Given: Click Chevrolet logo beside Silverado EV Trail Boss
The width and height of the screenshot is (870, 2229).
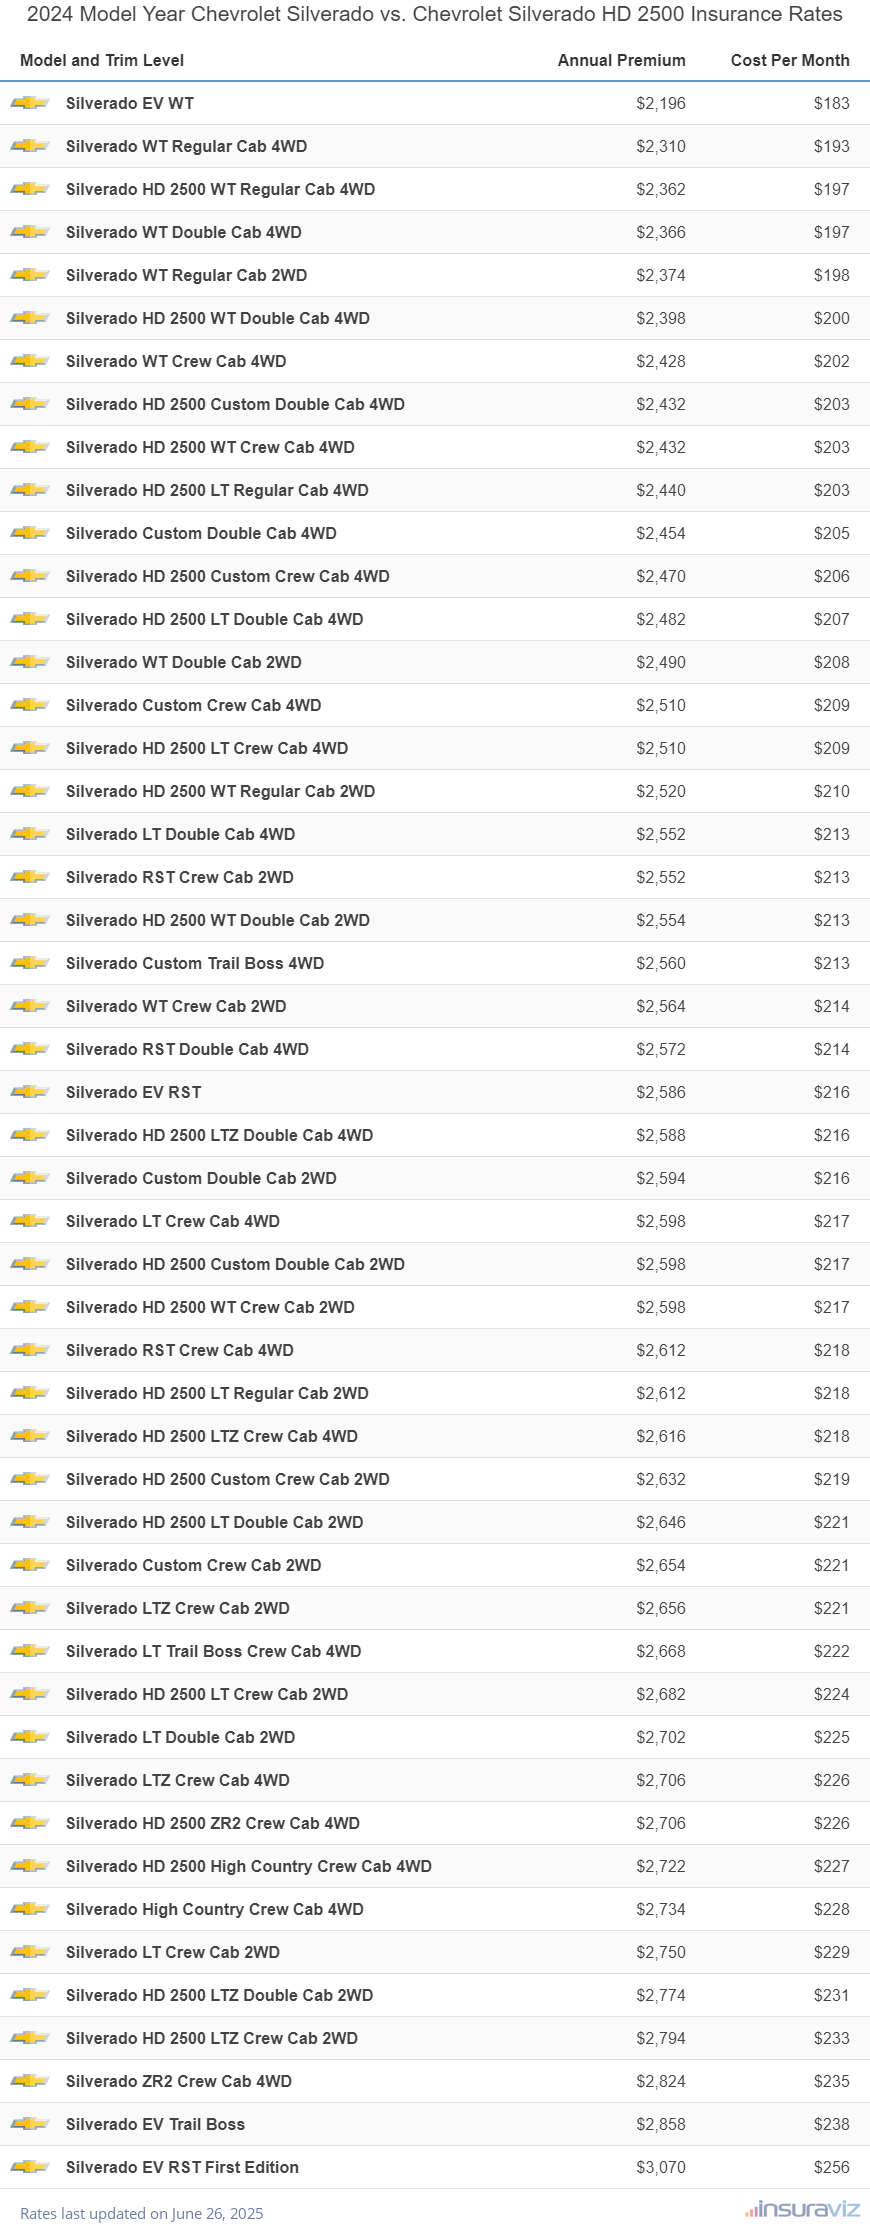Looking at the screenshot, I should tap(30, 2124).
